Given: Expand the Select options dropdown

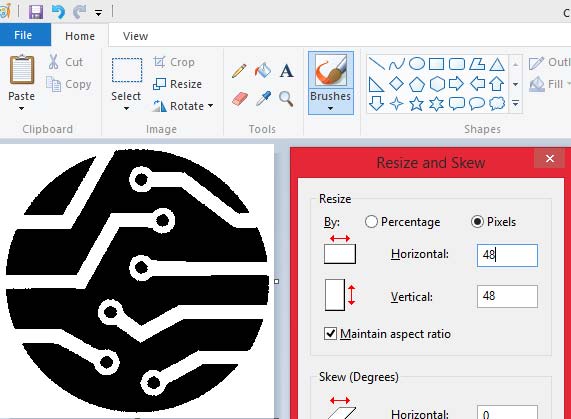Looking at the screenshot, I should click(126, 108).
